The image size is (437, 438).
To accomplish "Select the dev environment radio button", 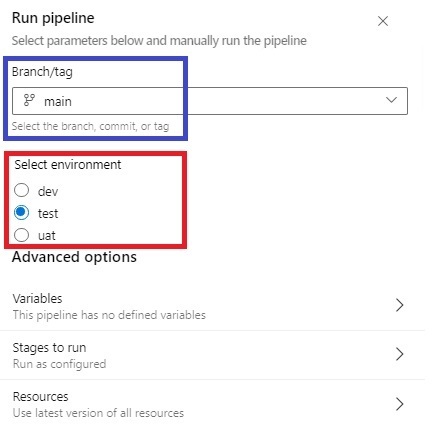I will point(21,190).
